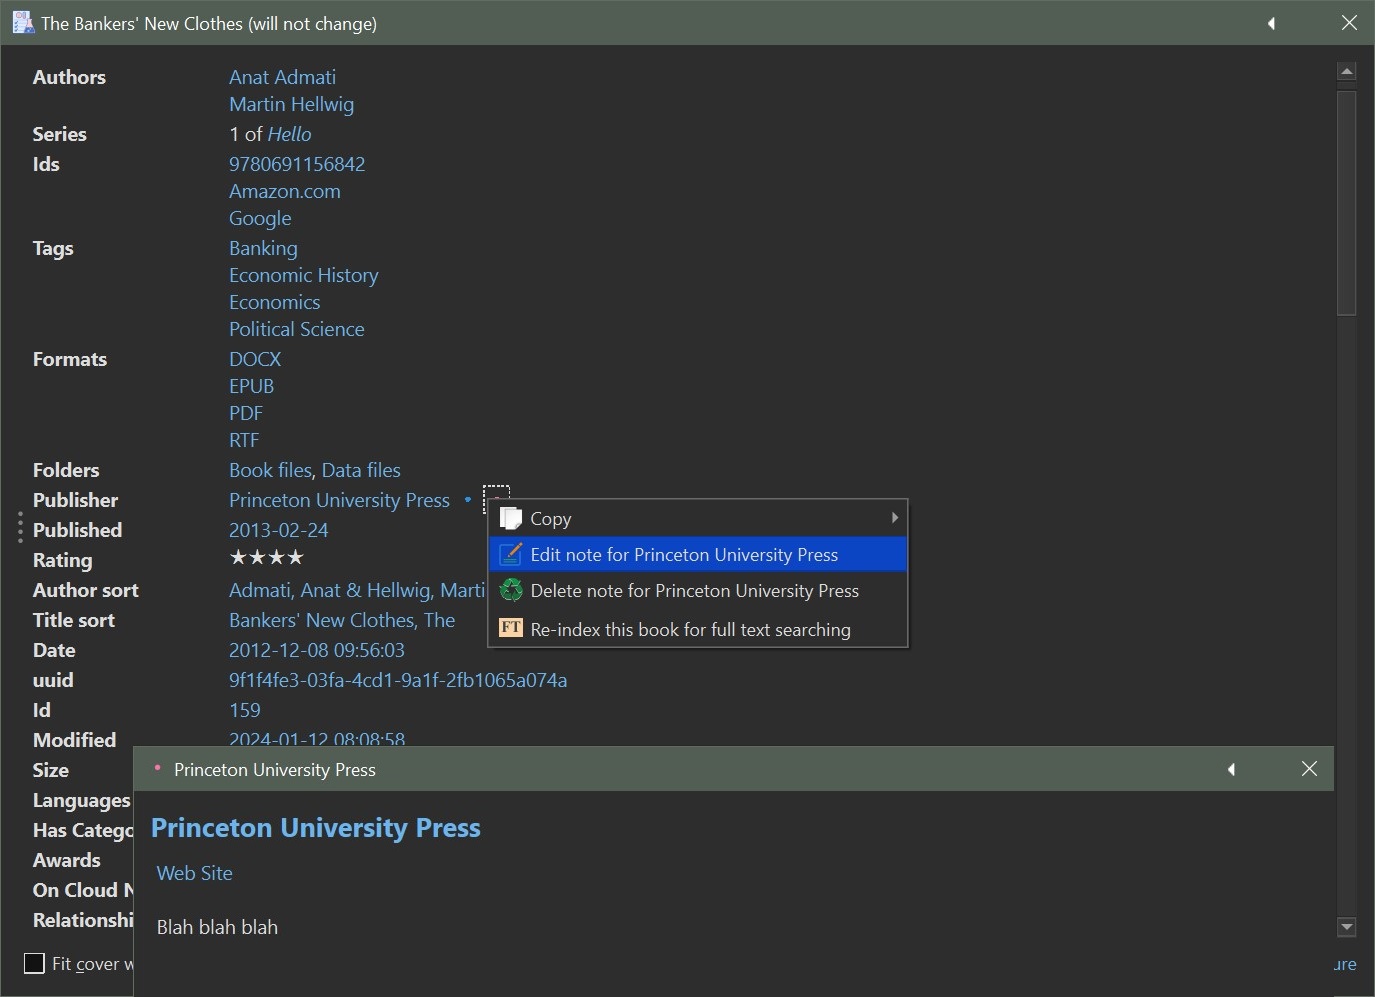Click the date value 2012-12-08 09:56:03

317,650
